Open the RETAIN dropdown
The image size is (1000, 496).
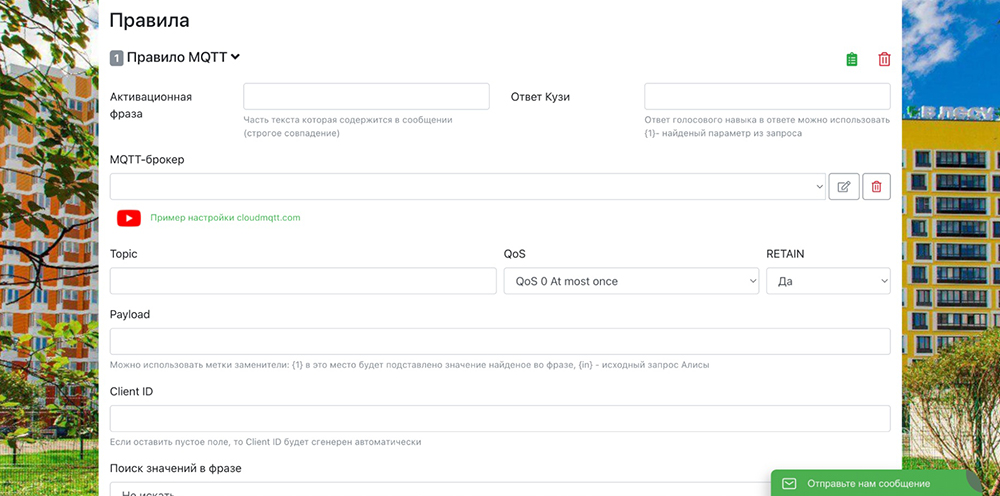click(x=828, y=281)
